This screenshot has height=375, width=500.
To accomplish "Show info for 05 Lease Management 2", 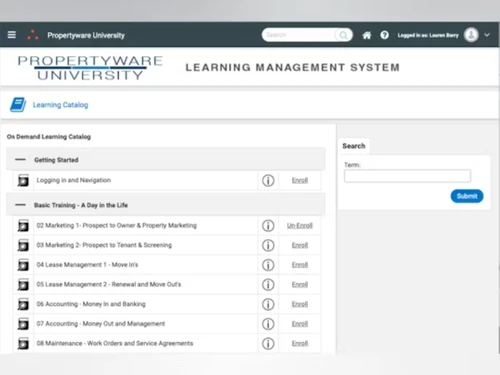I will [x=268, y=285].
